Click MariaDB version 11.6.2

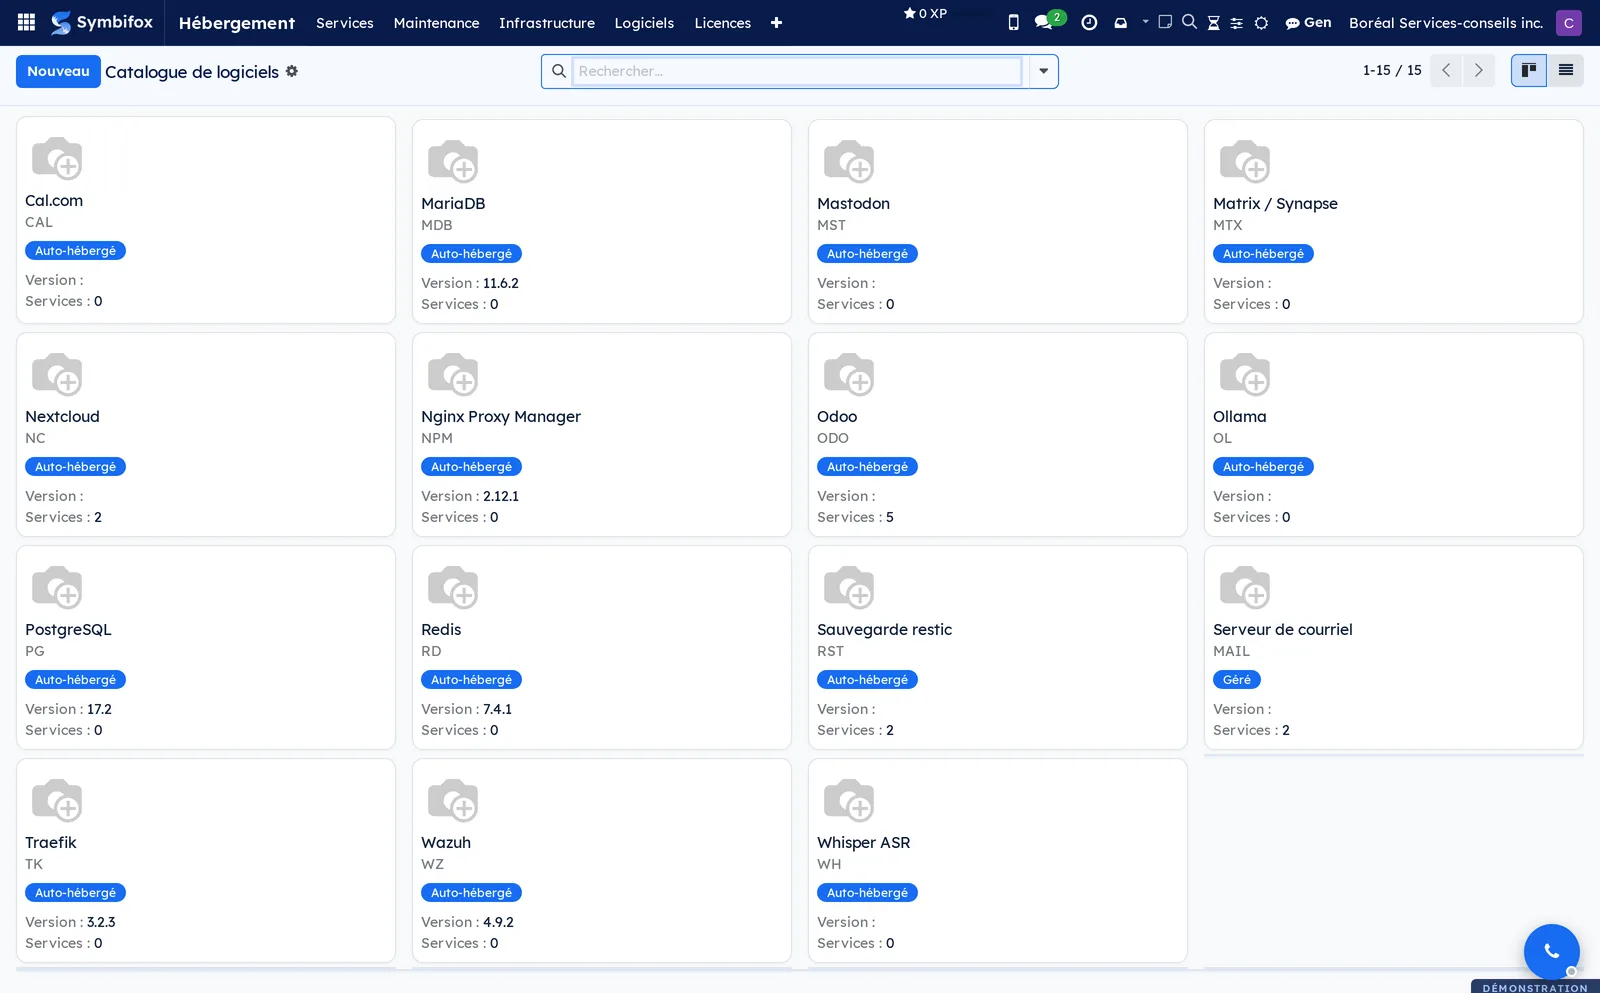(501, 283)
